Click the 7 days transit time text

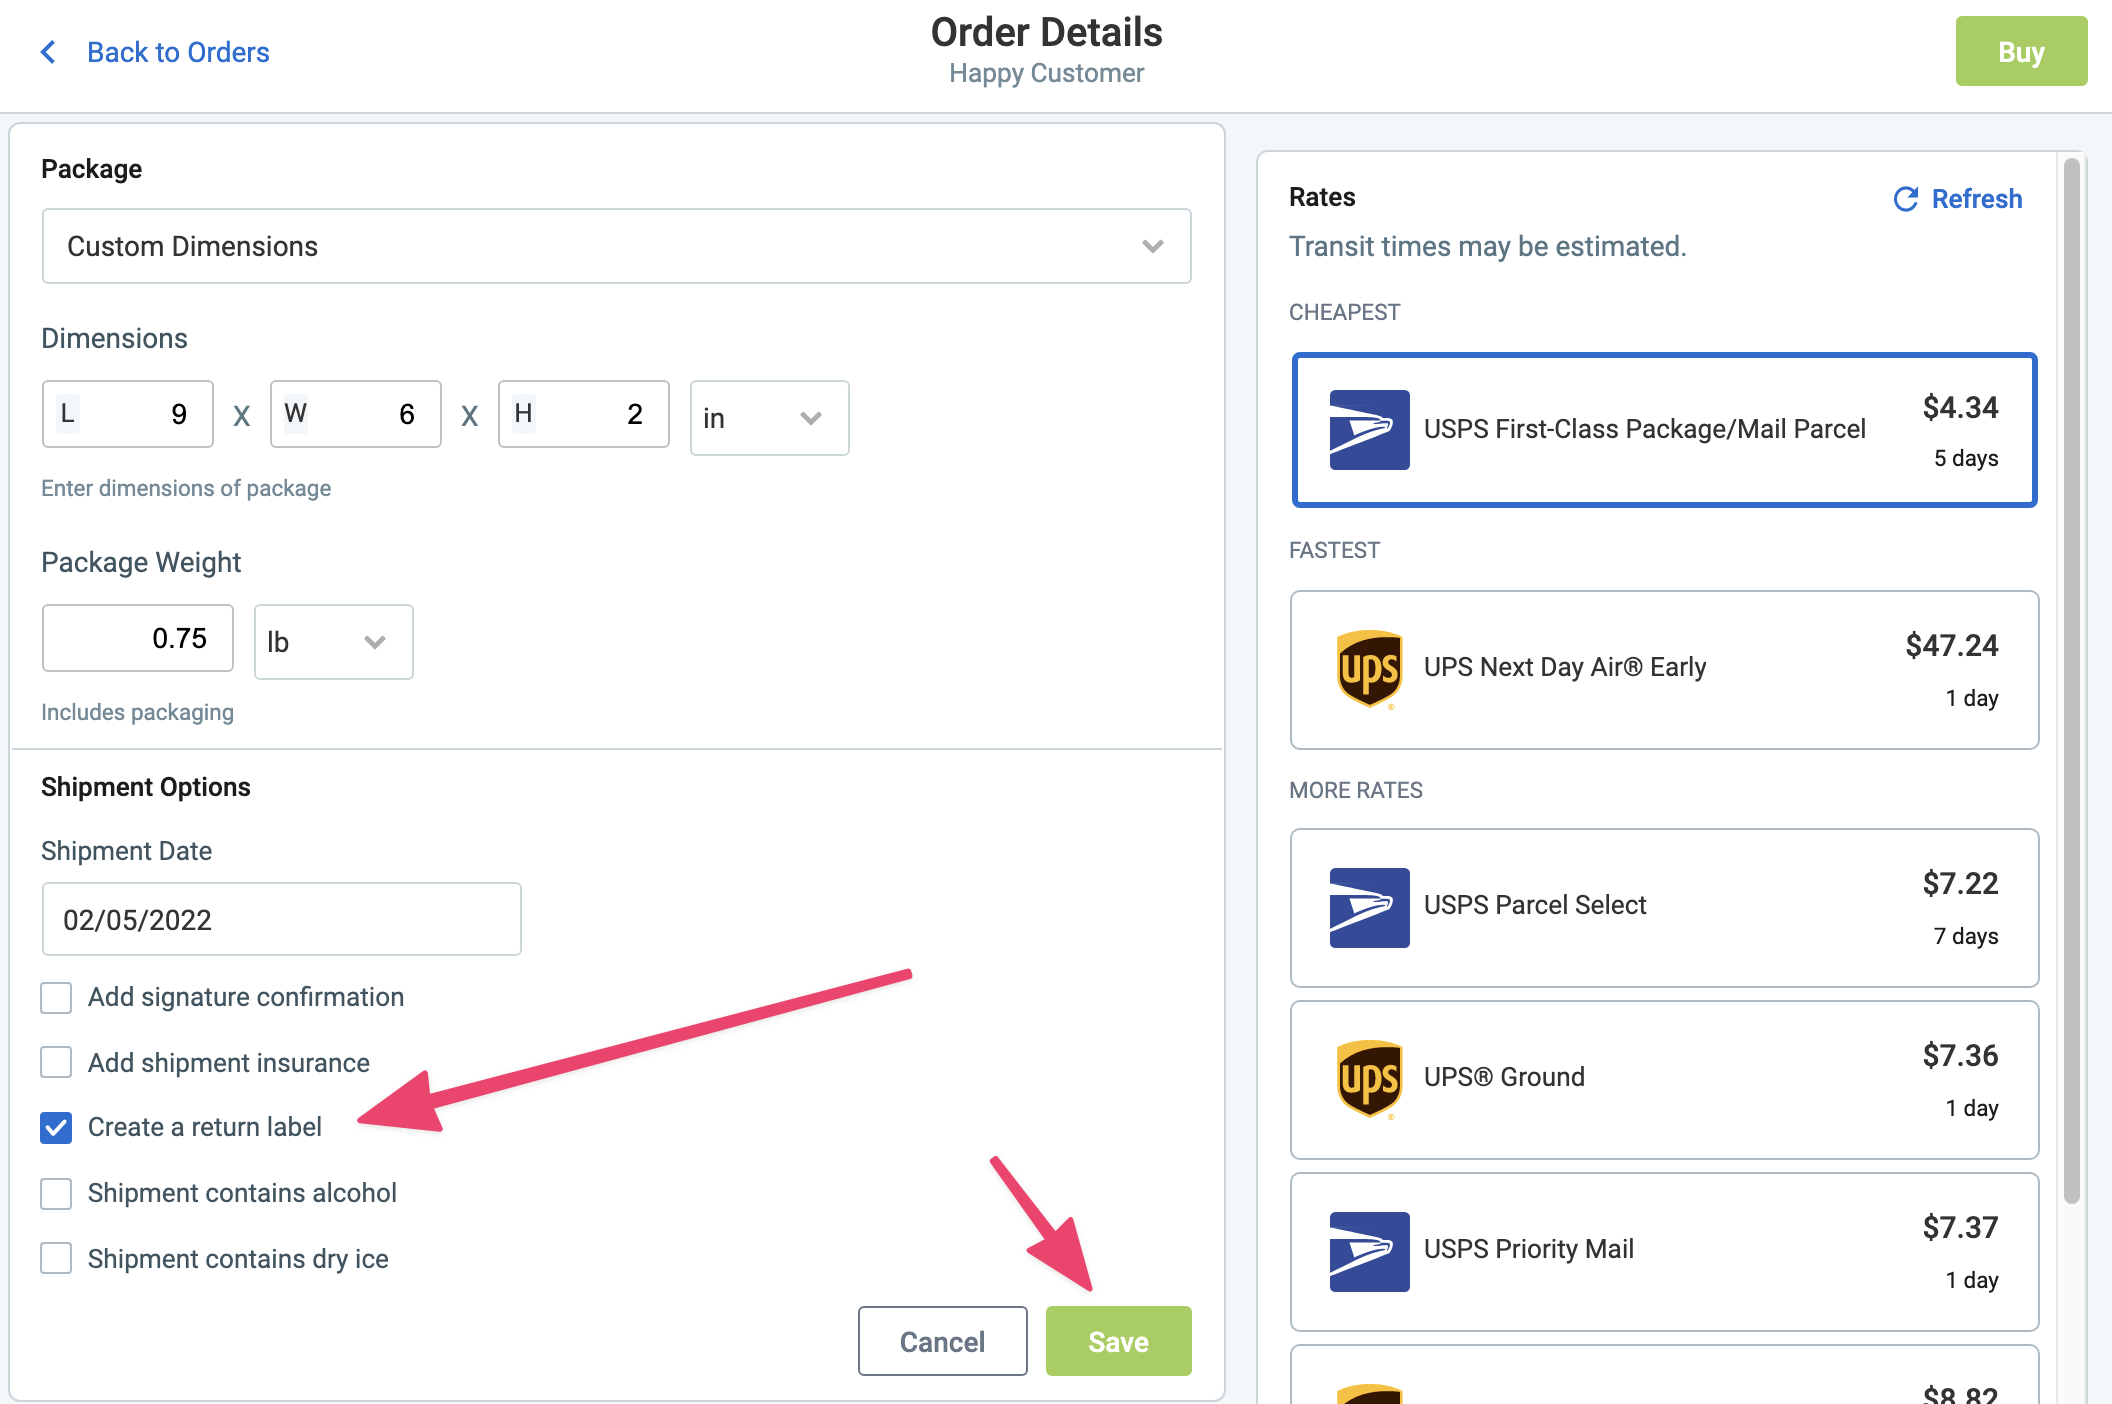tap(1966, 936)
